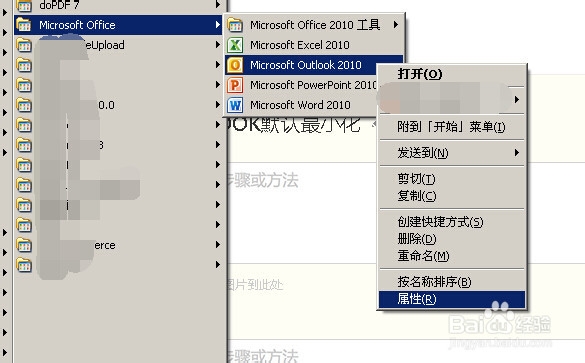Click the doPDF 7 folder icon

click(x=24, y=5)
